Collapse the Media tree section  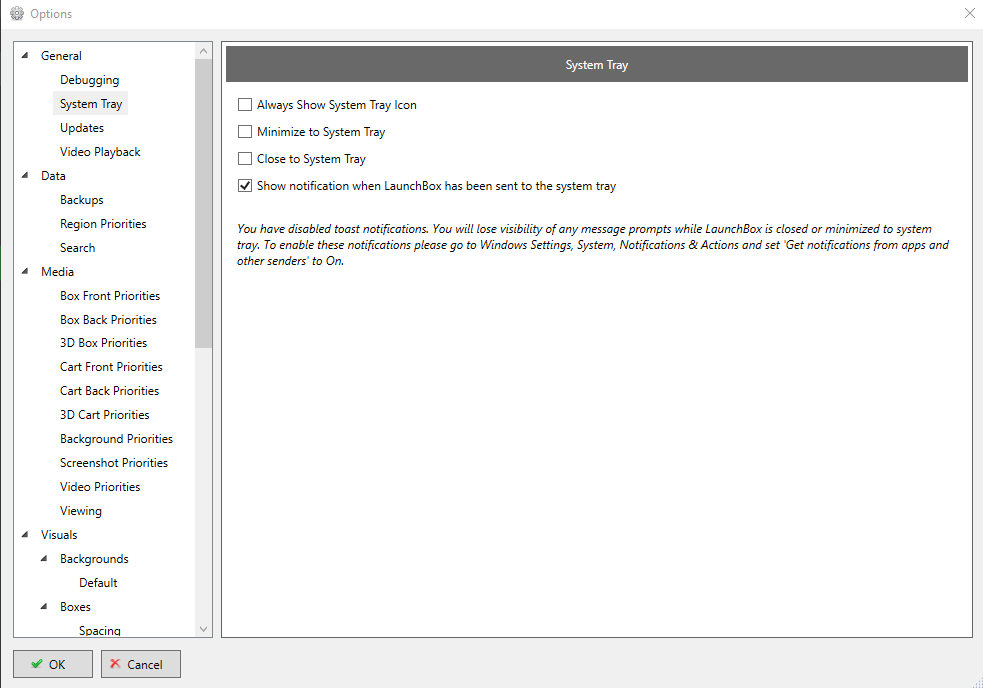click(x=25, y=272)
